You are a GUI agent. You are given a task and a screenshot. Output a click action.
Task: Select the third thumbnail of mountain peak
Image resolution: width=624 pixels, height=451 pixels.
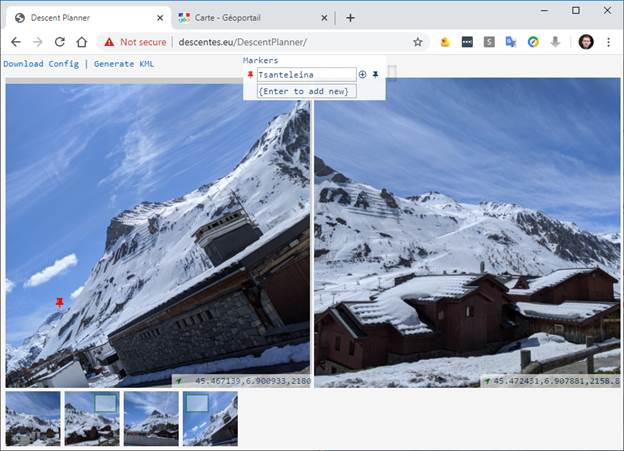(x=151, y=418)
